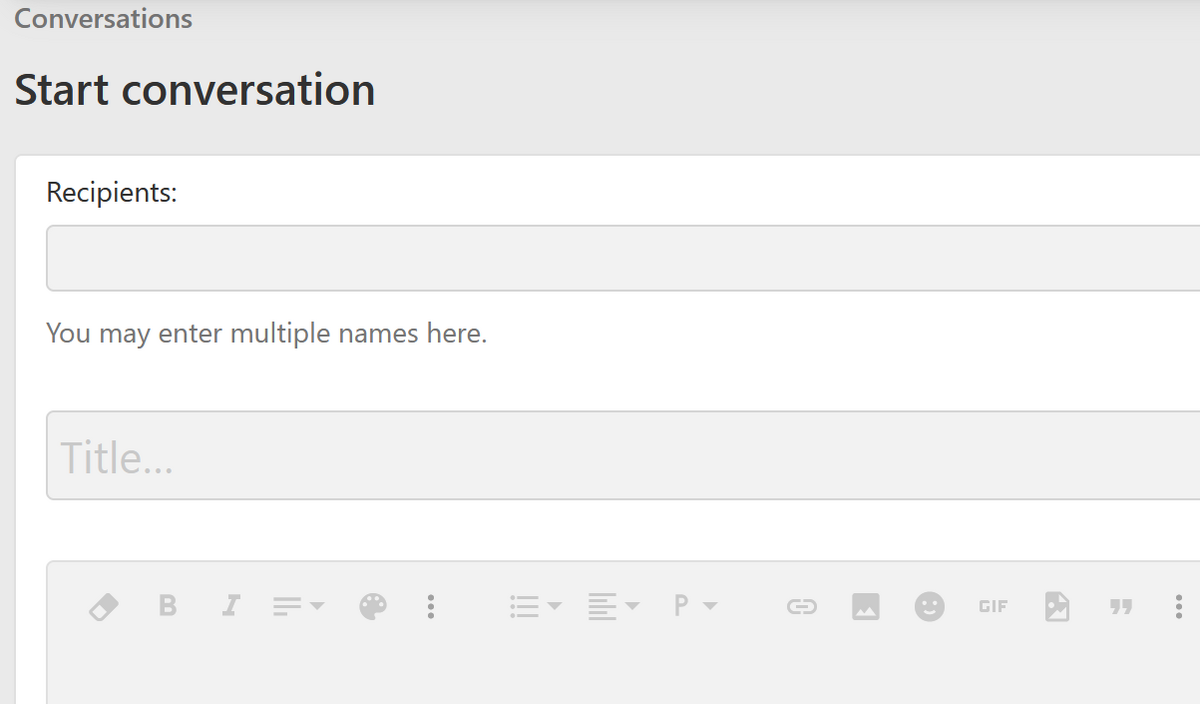Open the image insertion icon
1200x704 pixels.
tap(866, 606)
